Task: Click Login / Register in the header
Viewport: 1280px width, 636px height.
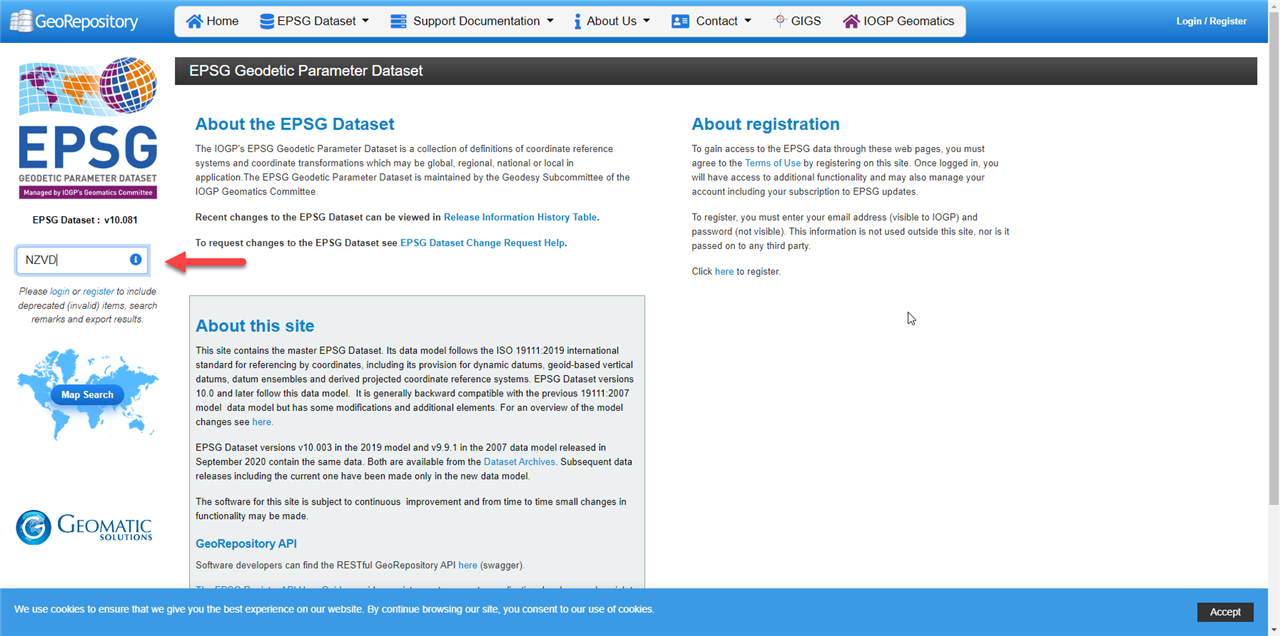Action: coord(1211,21)
